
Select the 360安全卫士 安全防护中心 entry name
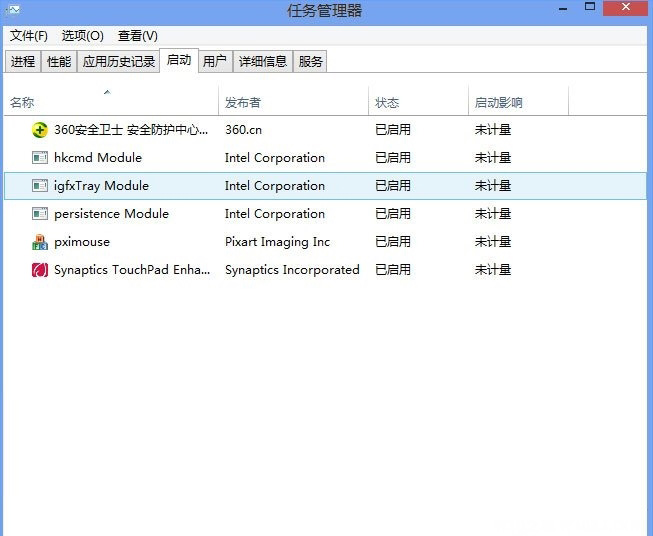tap(131, 130)
